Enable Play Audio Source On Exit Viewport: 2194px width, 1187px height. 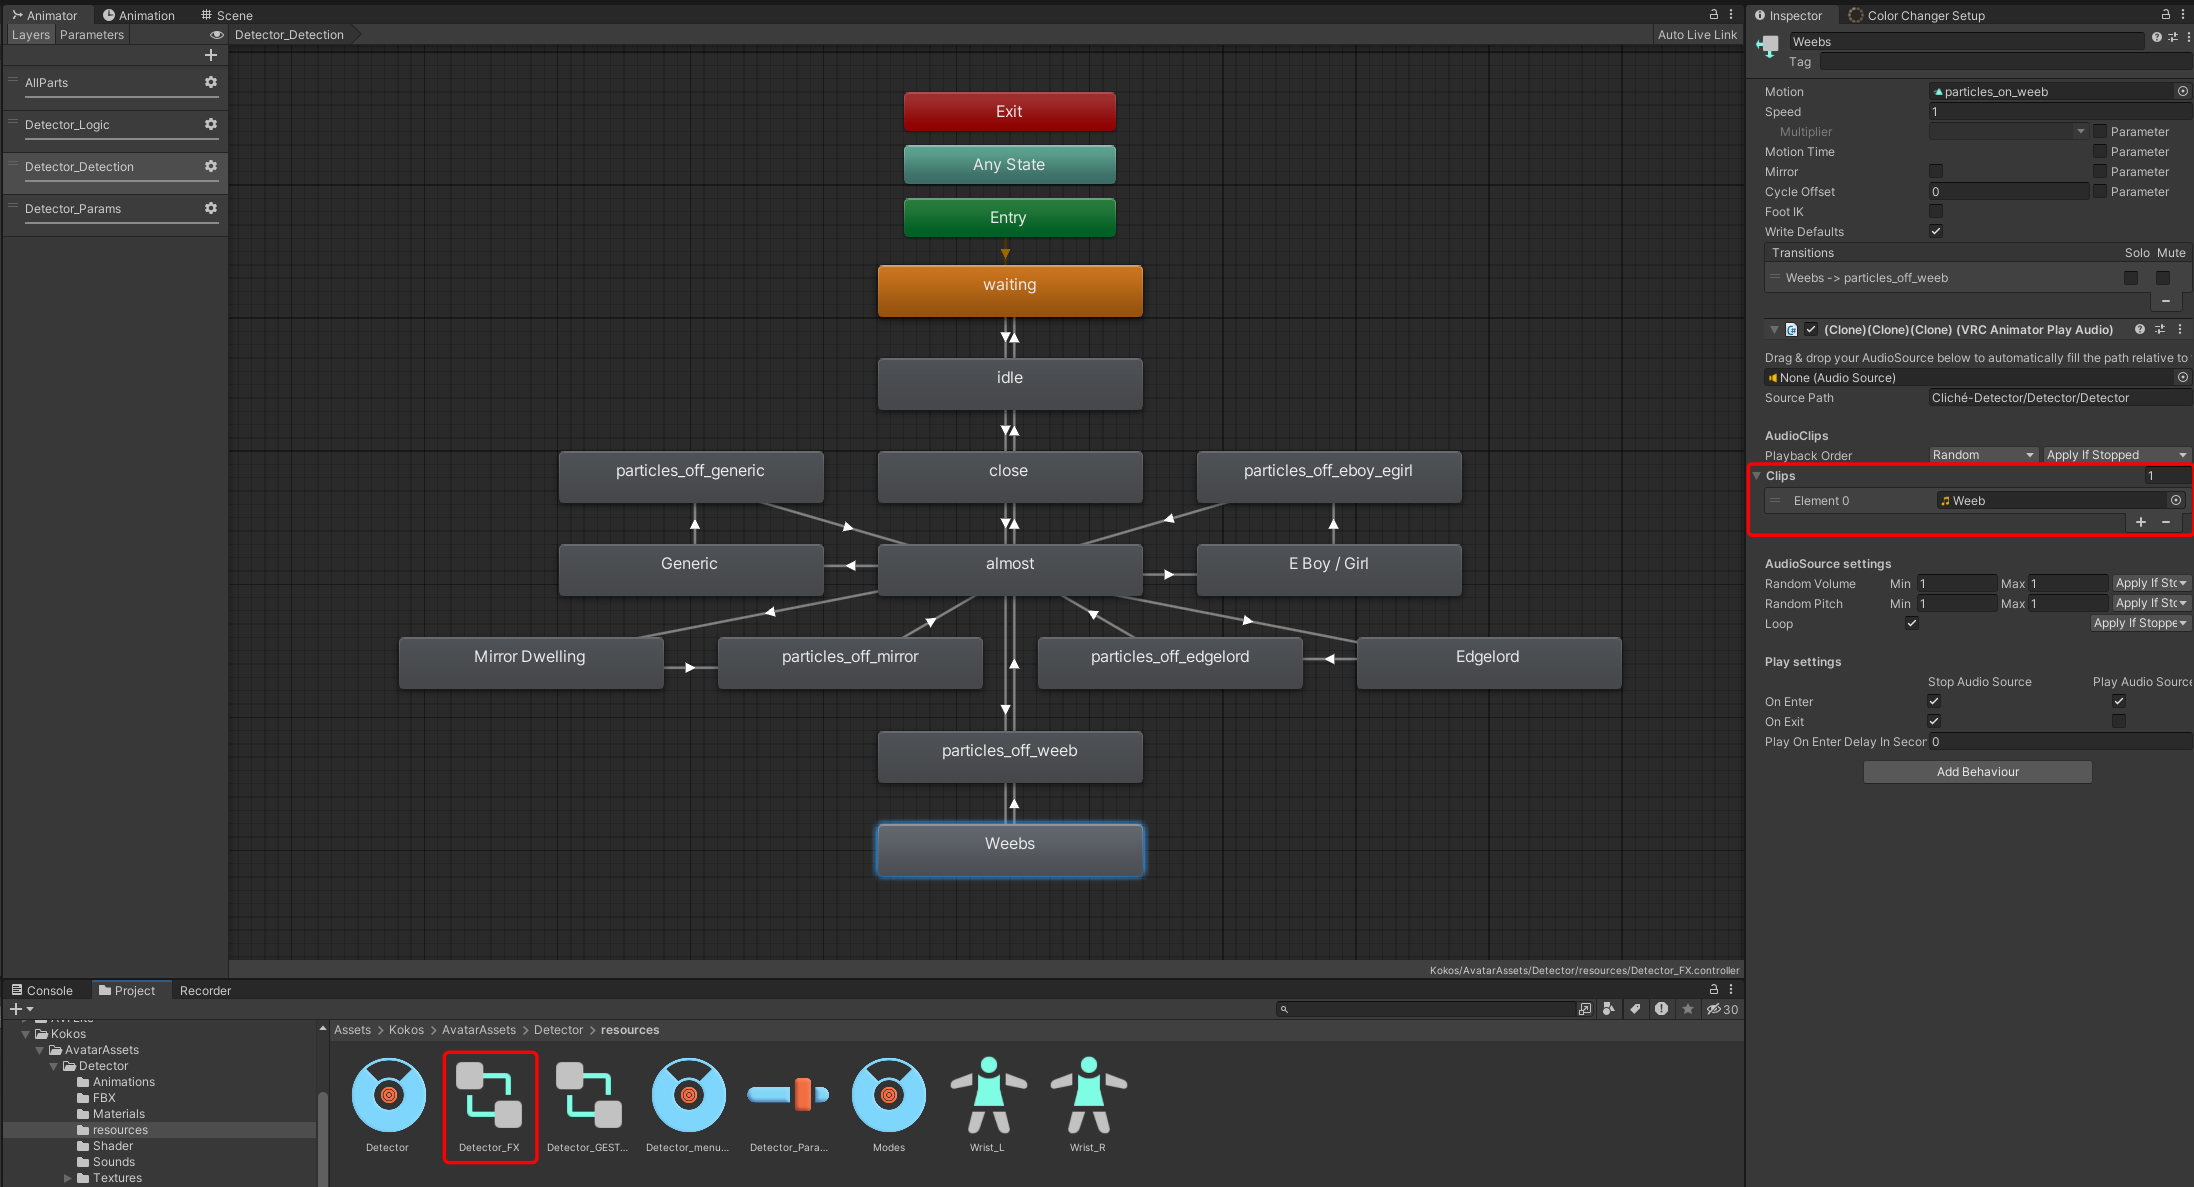[2118, 721]
